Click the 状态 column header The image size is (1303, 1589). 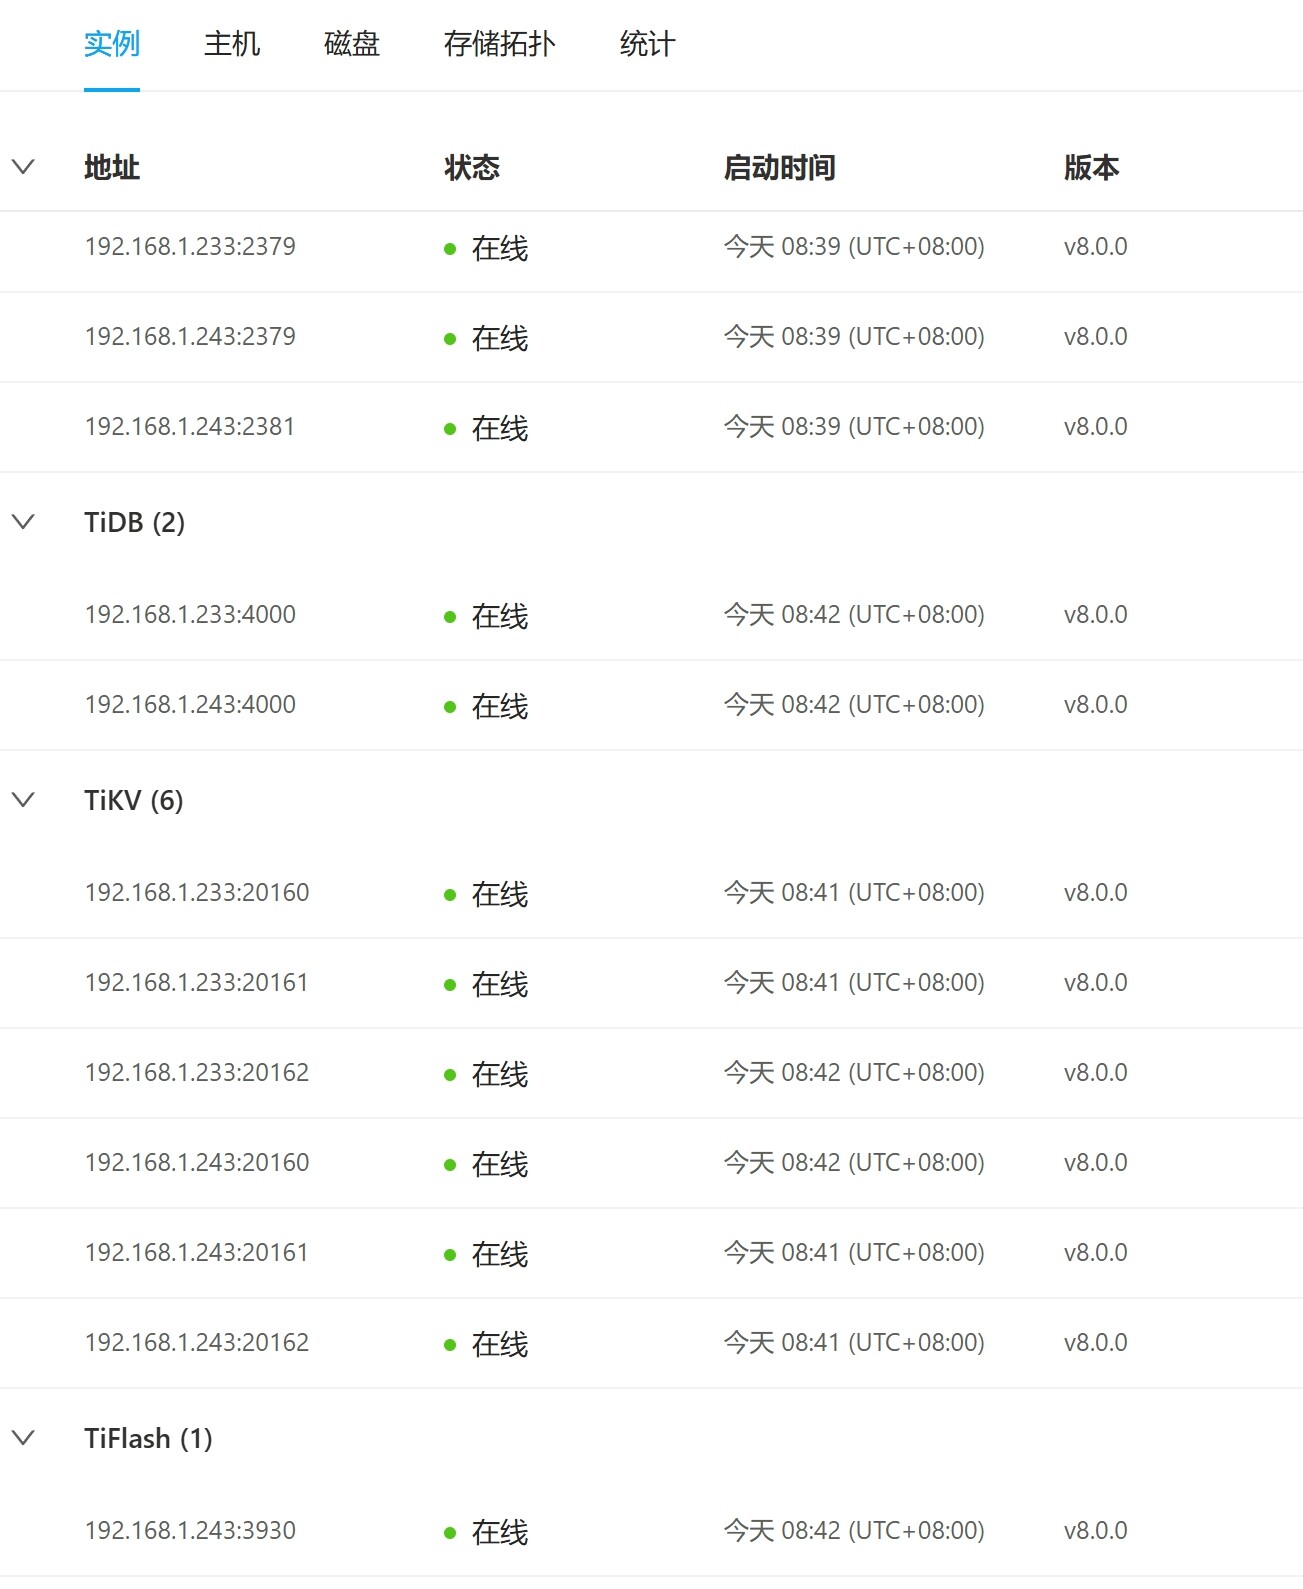pyautogui.click(x=472, y=167)
